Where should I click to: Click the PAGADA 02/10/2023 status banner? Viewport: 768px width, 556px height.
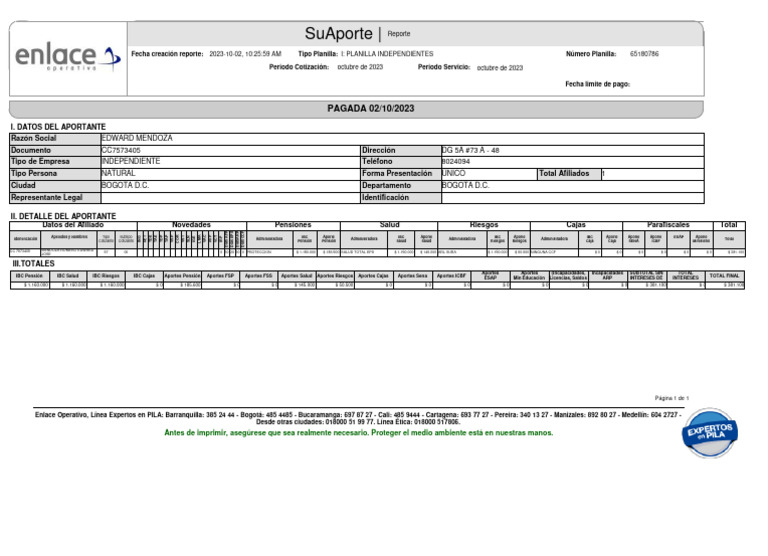(x=356, y=109)
